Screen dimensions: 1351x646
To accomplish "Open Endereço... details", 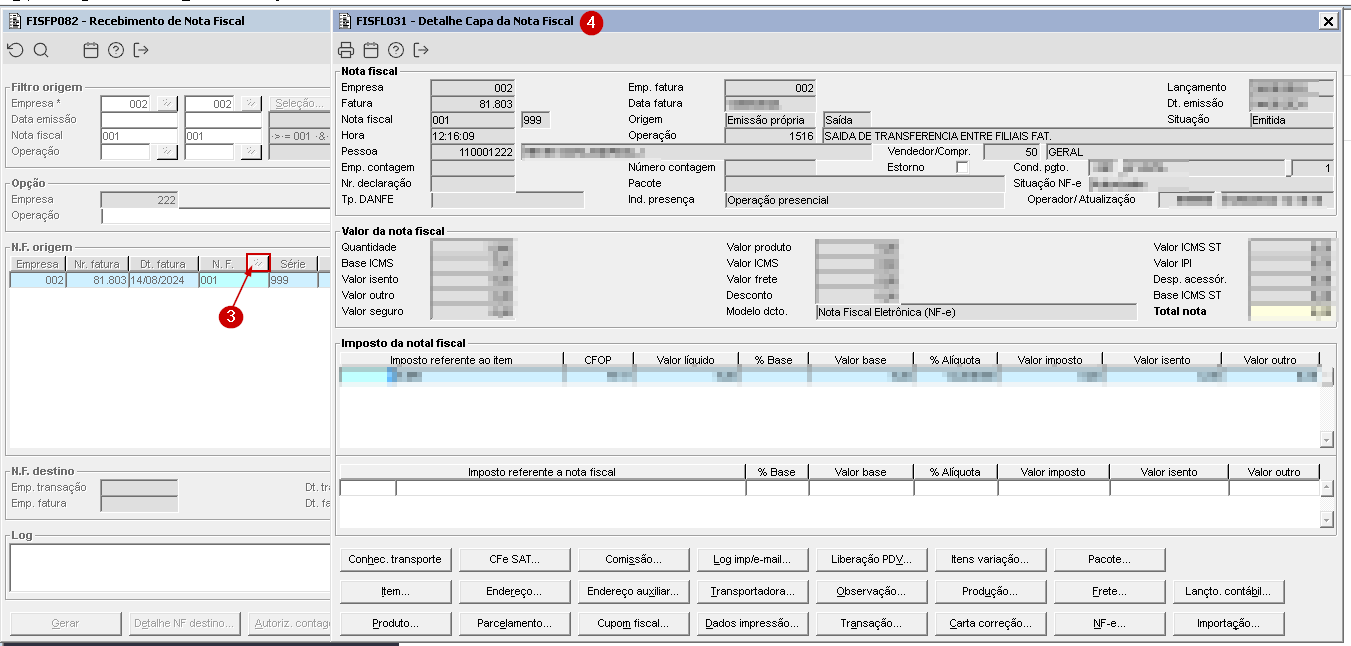I will pos(514,591).
